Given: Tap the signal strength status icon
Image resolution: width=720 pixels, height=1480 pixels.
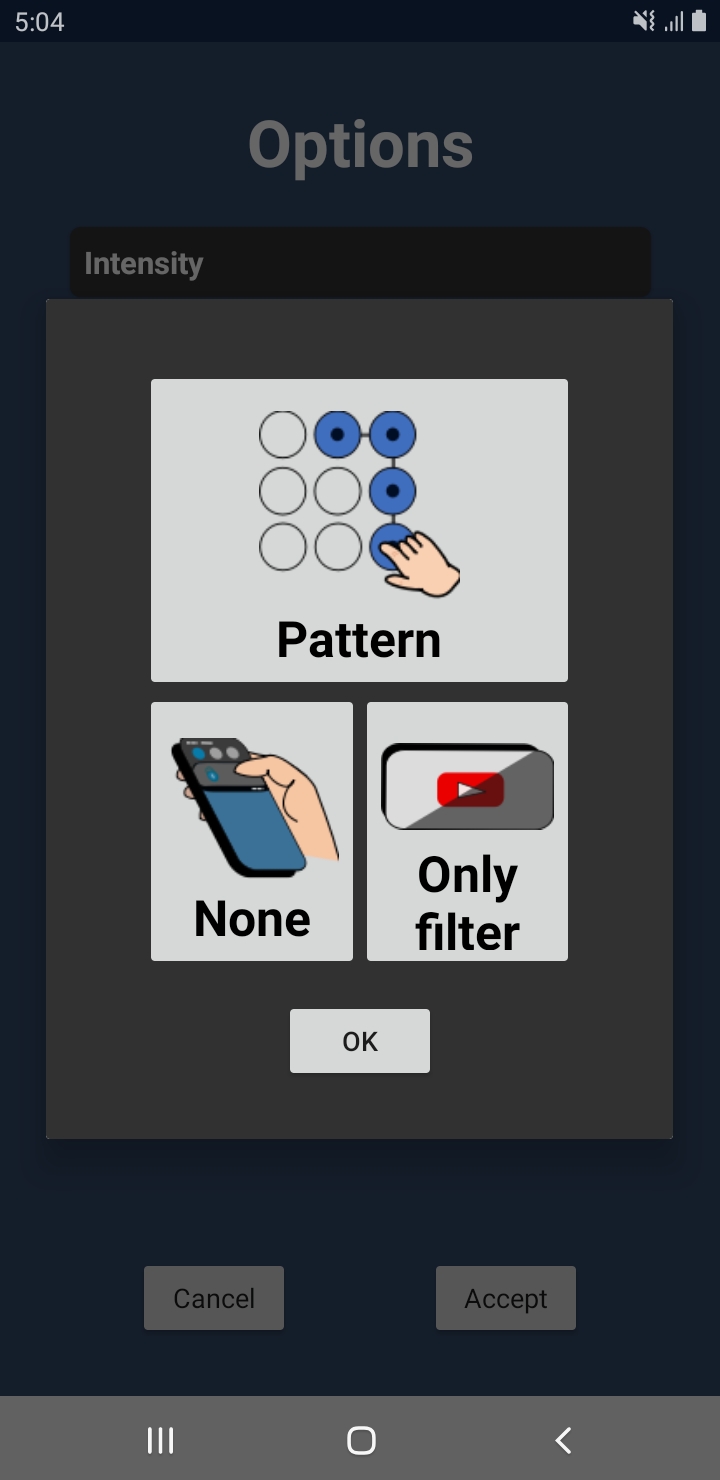Looking at the screenshot, I should (674, 21).
